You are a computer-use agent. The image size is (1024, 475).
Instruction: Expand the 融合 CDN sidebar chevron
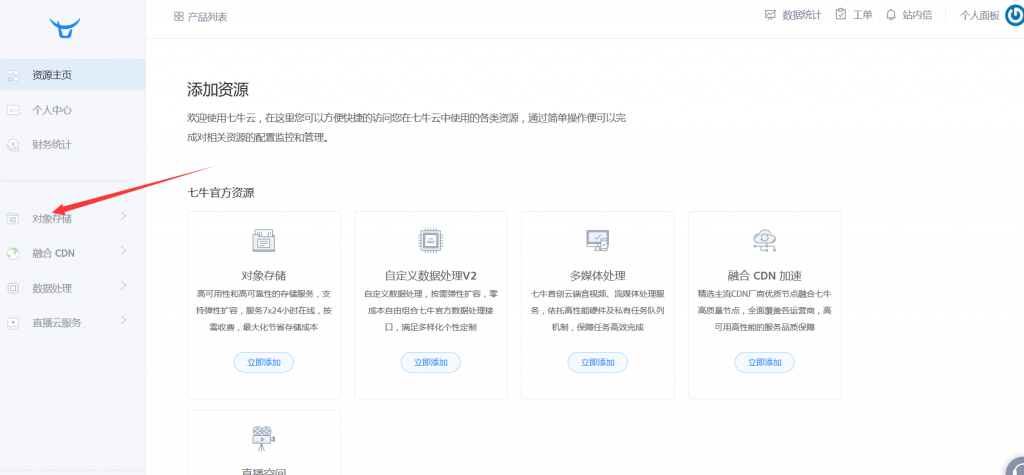[123, 250]
